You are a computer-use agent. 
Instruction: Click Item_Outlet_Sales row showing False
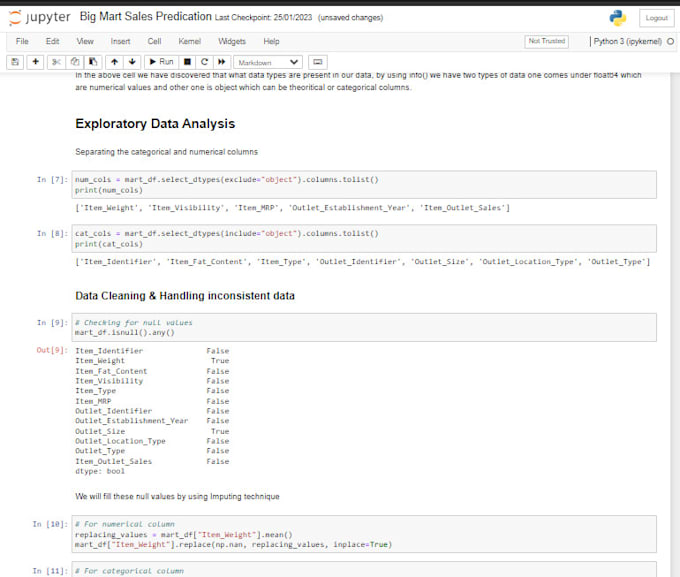[152, 461]
